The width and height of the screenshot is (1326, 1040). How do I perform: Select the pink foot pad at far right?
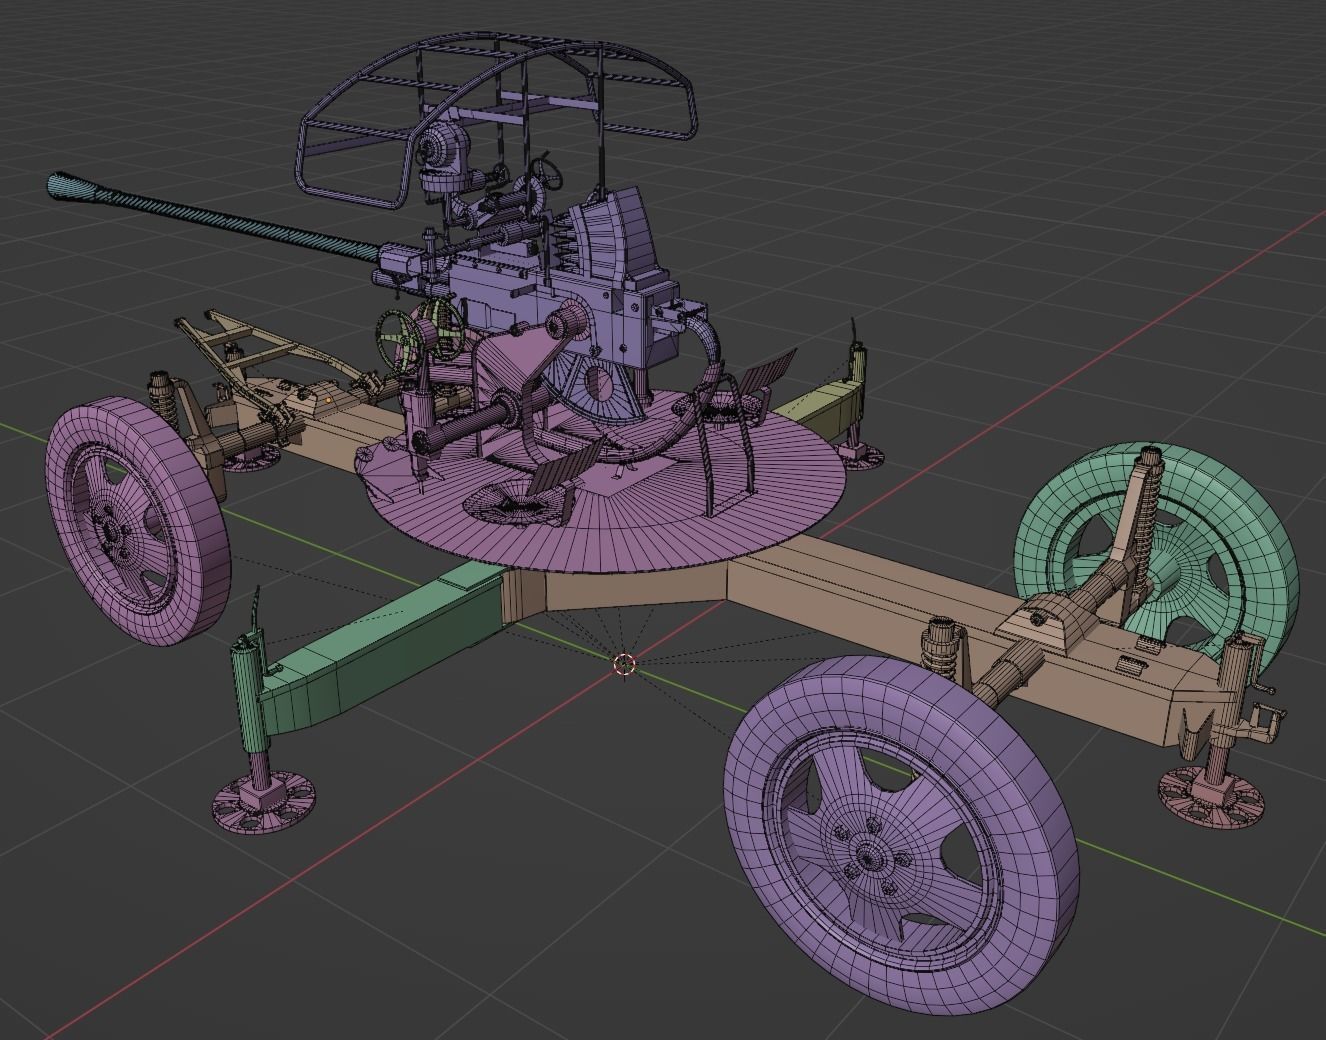click(1211, 797)
